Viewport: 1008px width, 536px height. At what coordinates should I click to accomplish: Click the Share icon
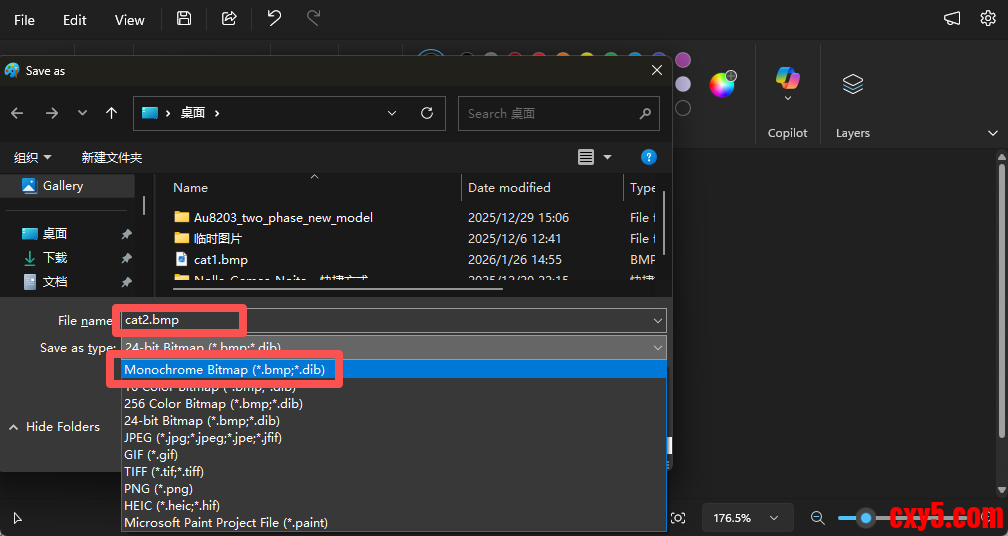click(x=229, y=19)
